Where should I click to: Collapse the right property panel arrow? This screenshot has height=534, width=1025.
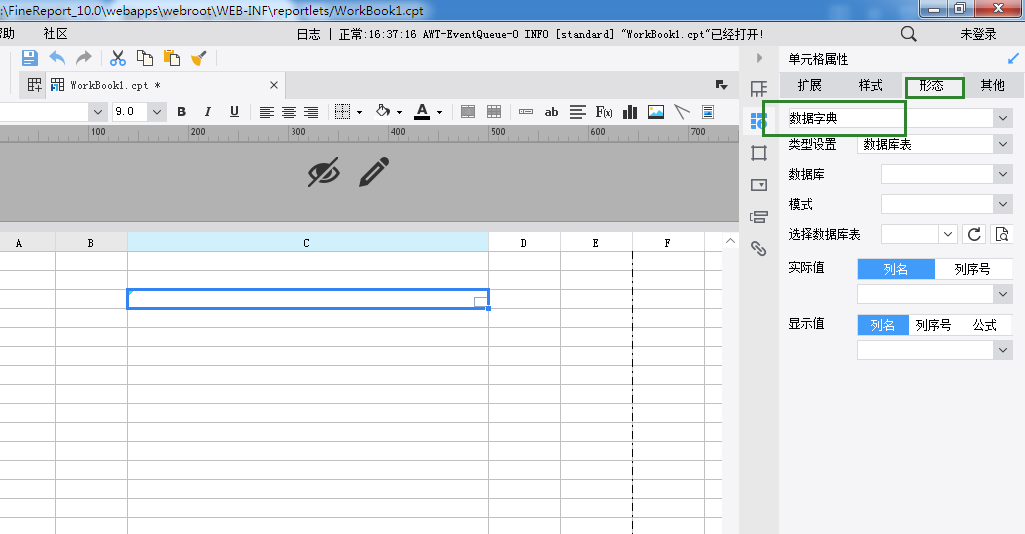pos(759,58)
